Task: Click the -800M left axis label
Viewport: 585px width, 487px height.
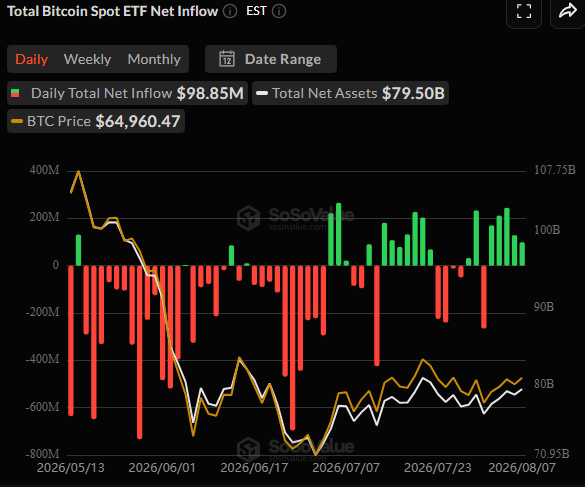Action: point(42,454)
